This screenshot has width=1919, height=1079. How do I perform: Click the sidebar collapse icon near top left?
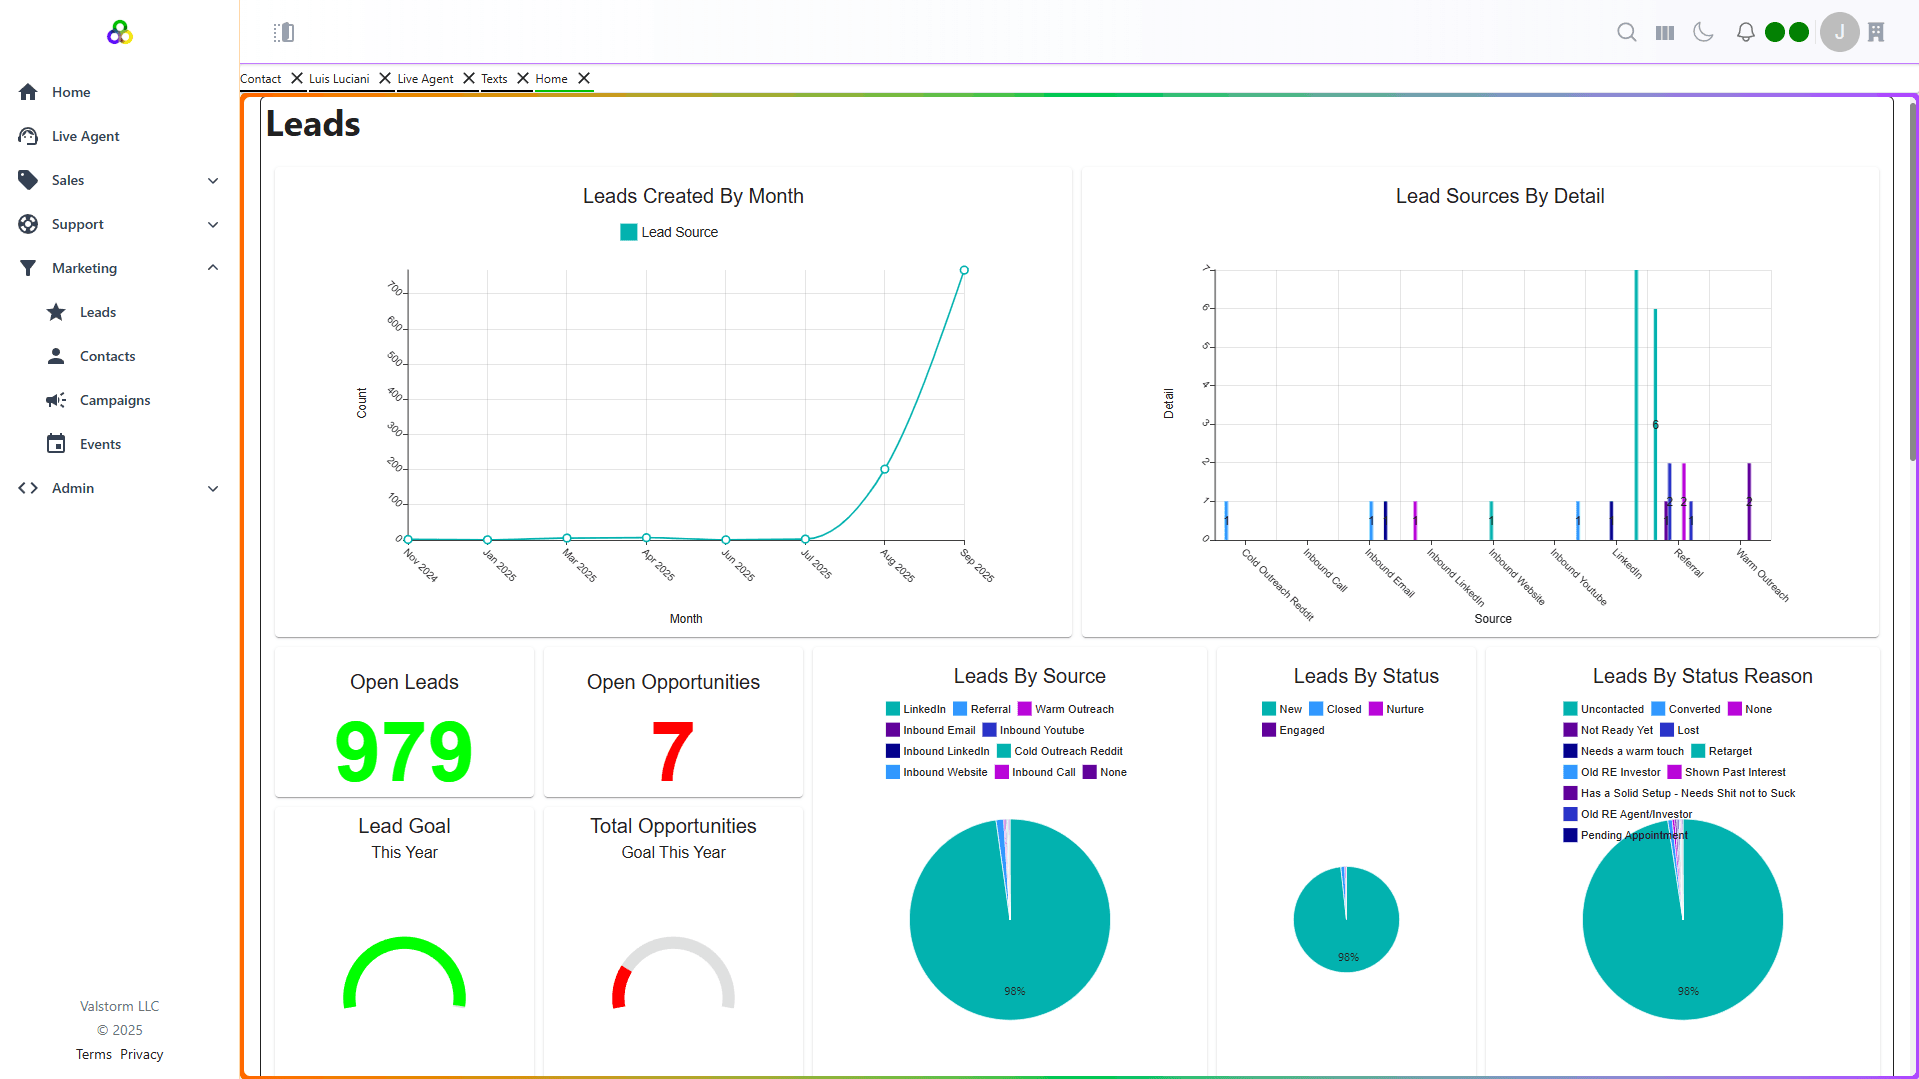point(284,32)
